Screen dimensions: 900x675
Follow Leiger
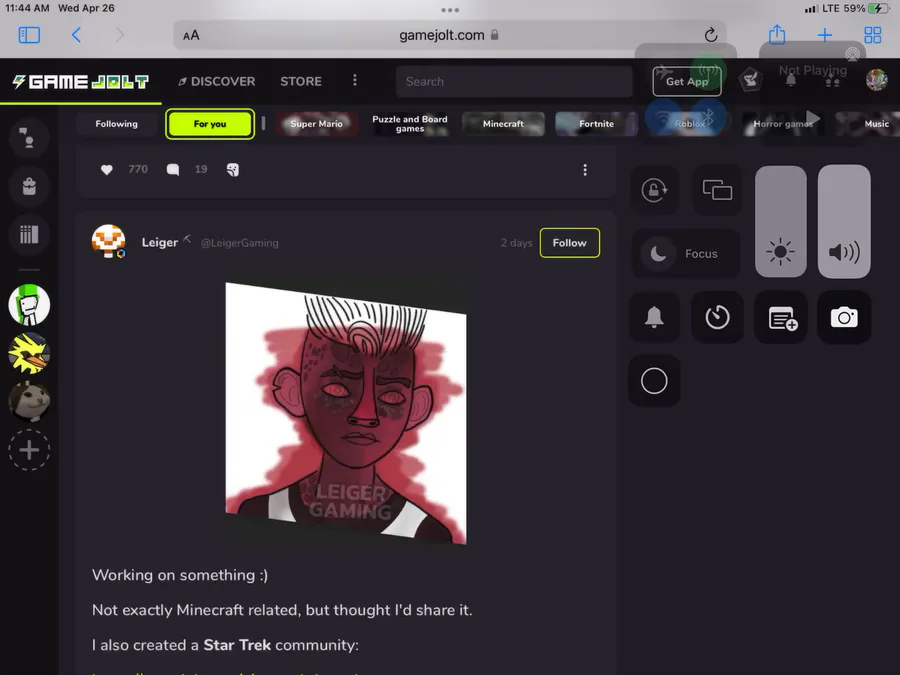[569, 243]
